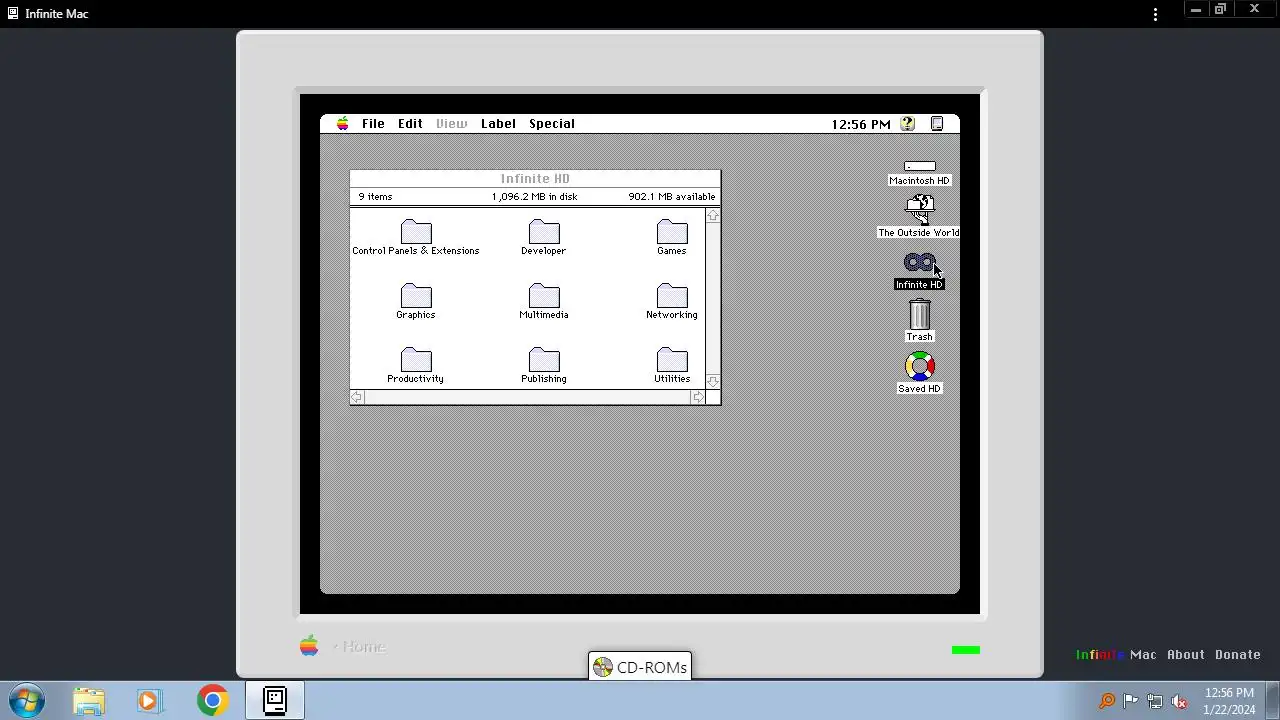Open the Apple menu in Mac menu bar
This screenshot has height=720, width=1280.
click(343, 124)
